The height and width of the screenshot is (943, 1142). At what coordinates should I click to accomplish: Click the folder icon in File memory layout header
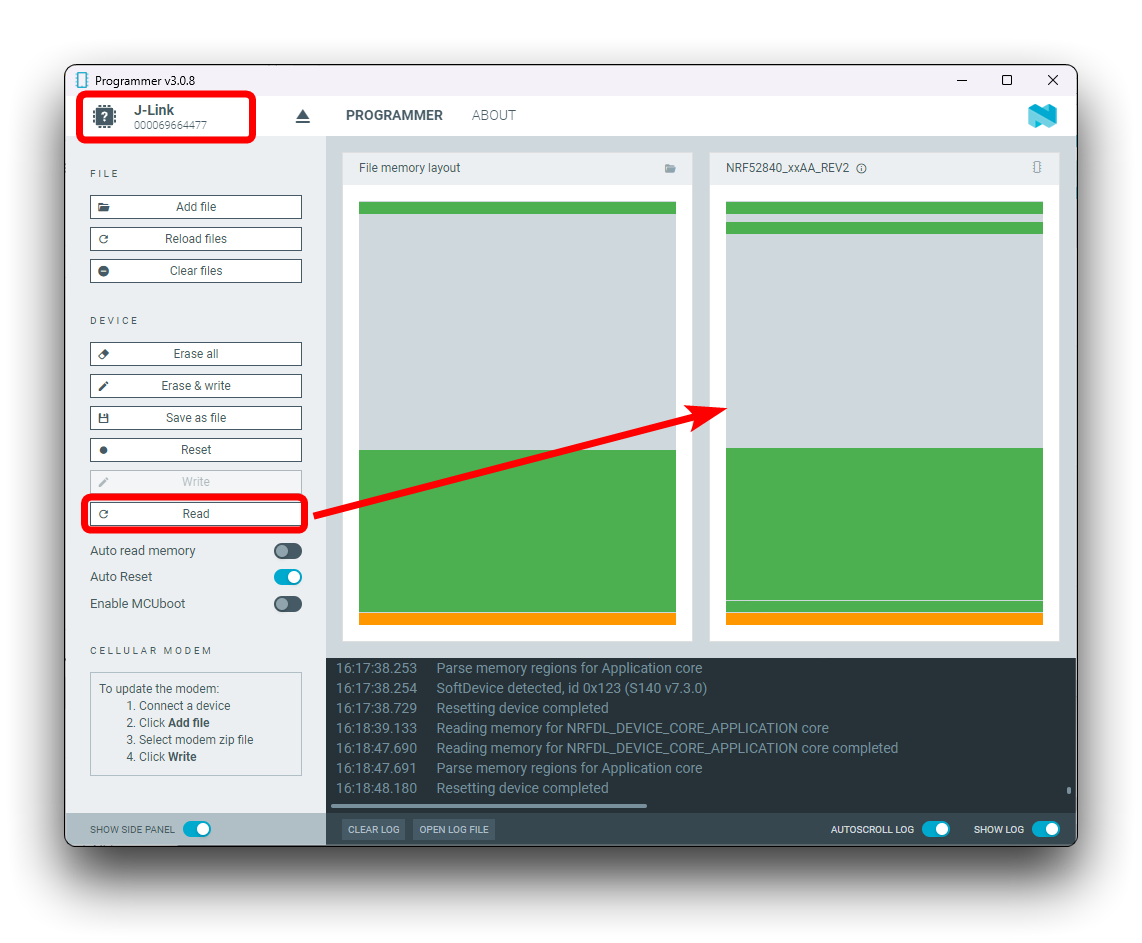(670, 168)
